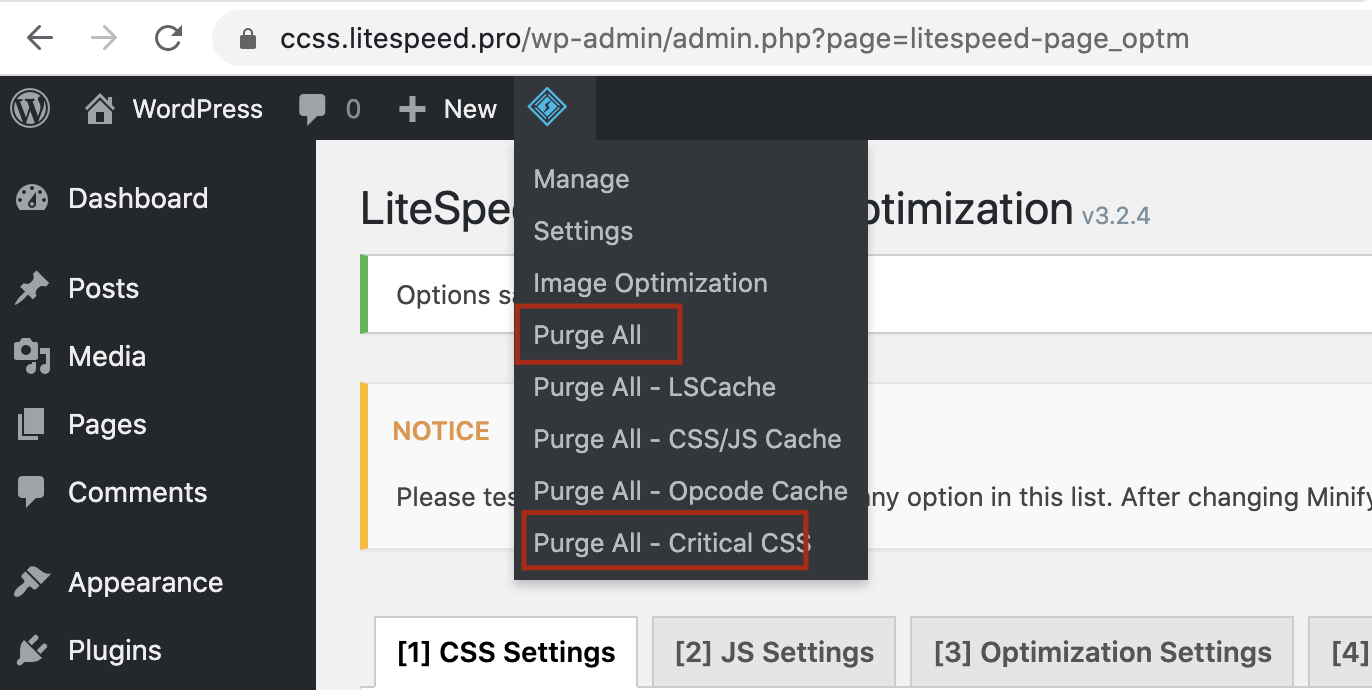This screenshot has height=690, width=1372.
Task: Go to Appearance in the sidebar
Action: coord(145,582)
